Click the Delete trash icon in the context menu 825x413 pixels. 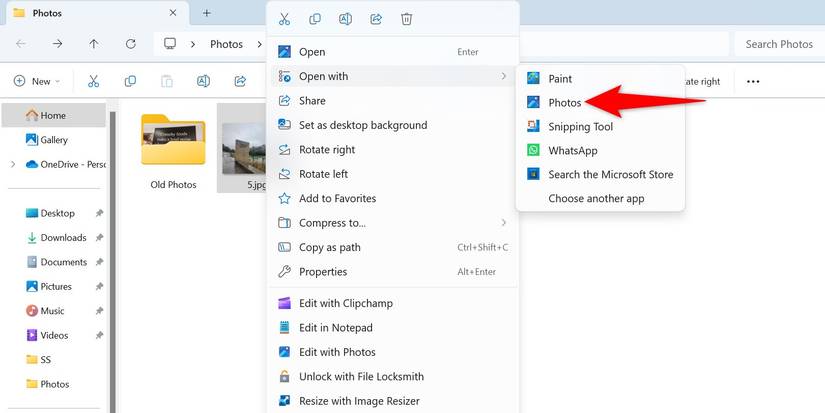(x=406, y=19)
